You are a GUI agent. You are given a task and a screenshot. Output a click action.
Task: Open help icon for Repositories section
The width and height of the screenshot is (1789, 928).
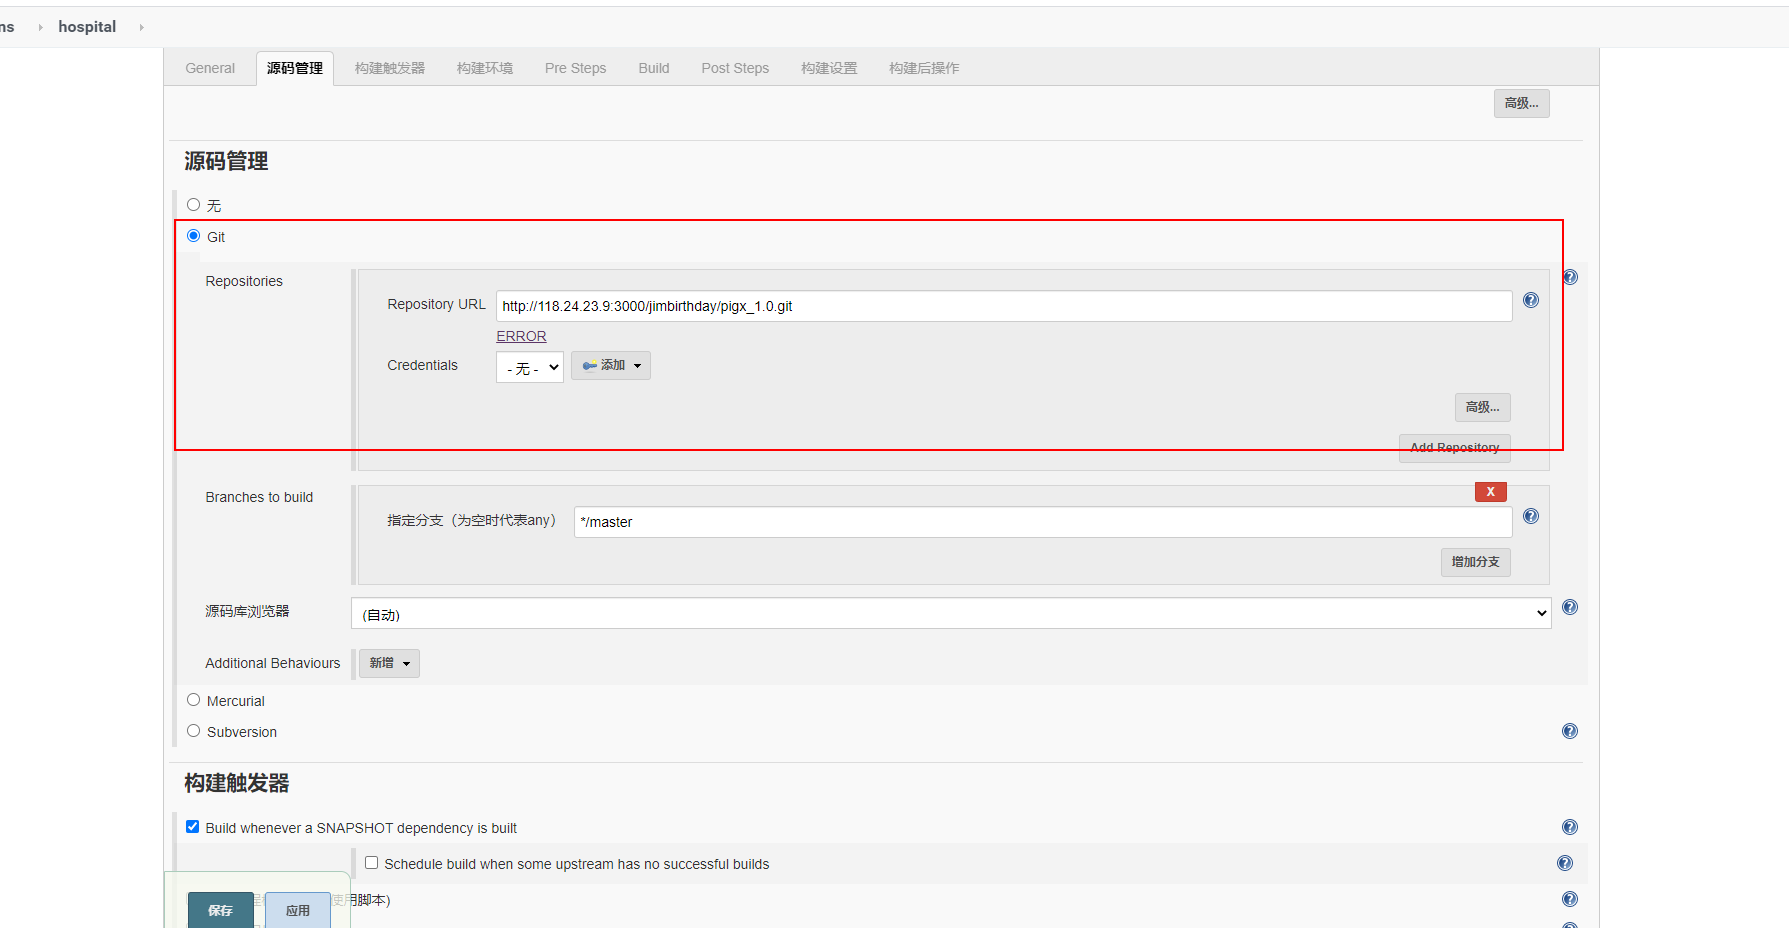[x=1570, y=277]
